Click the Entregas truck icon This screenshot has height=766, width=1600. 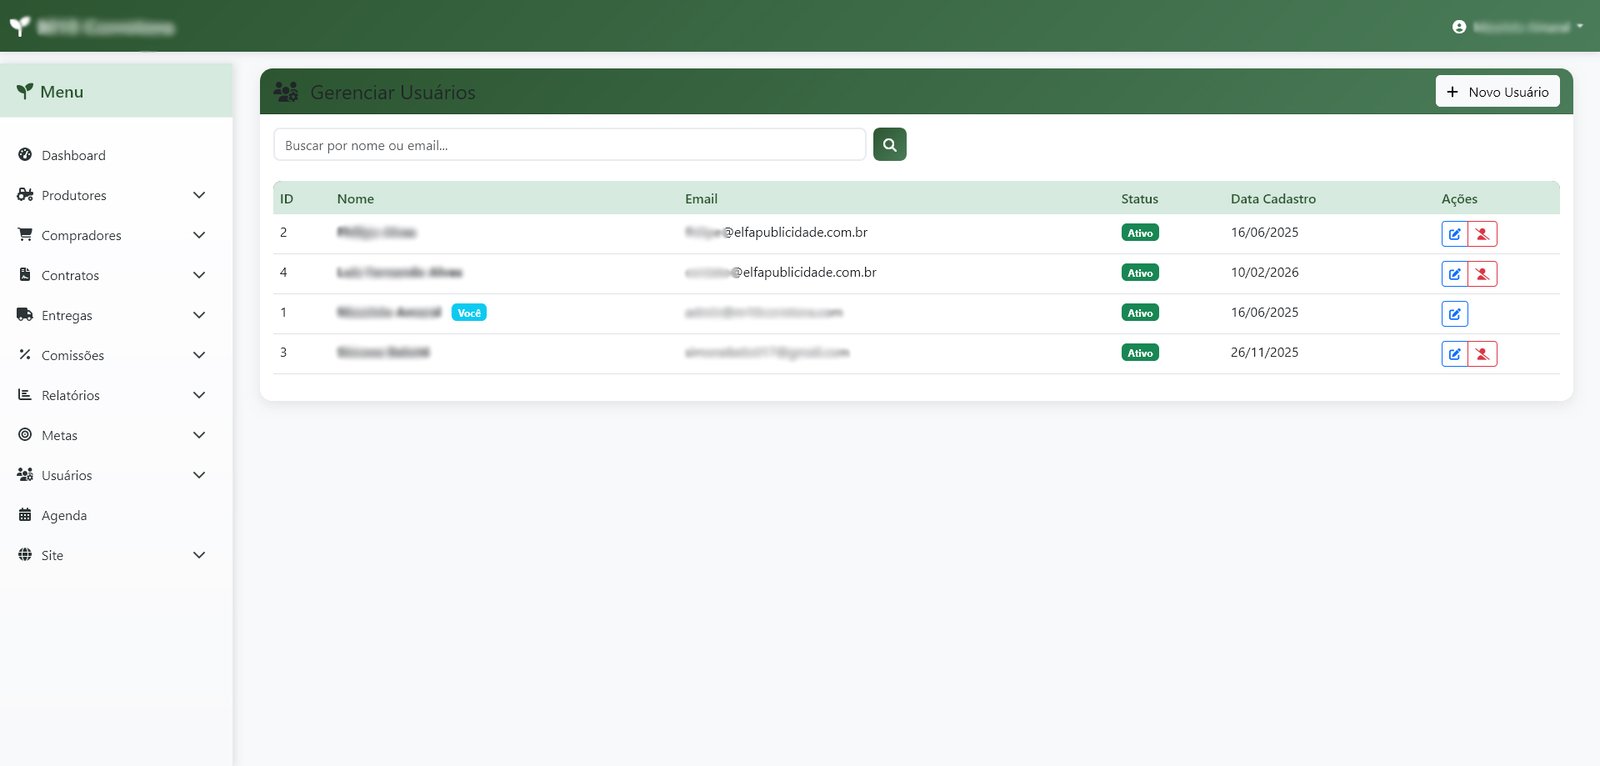click(25, 314)
